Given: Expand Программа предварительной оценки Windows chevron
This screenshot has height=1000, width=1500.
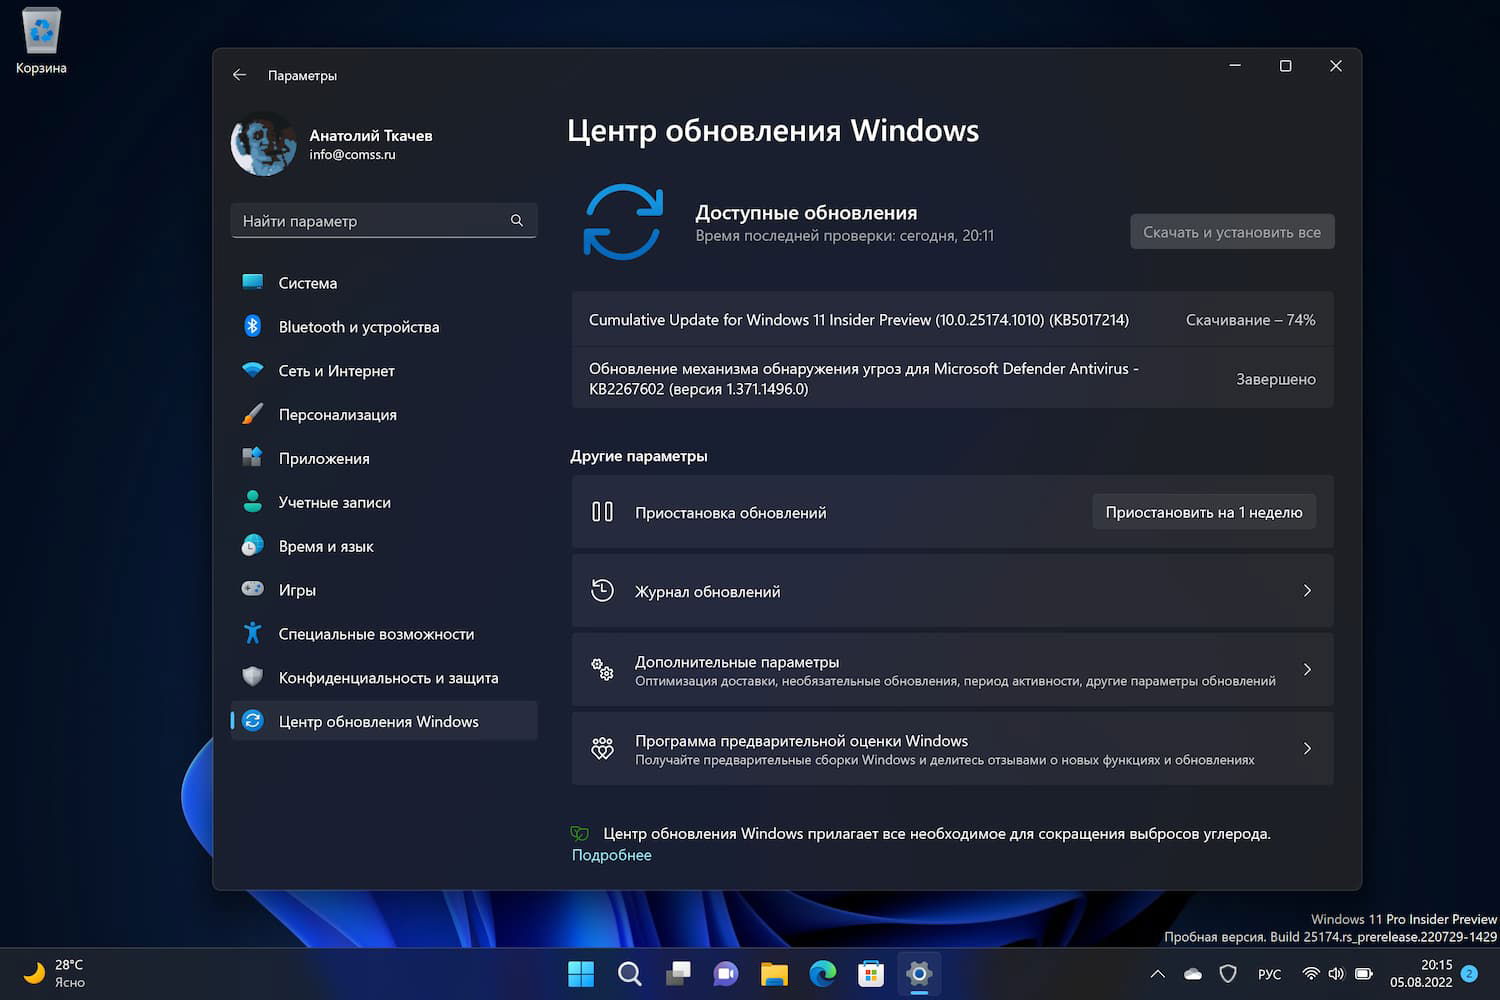Looking at the screenshot, I should pos(1307,749).
